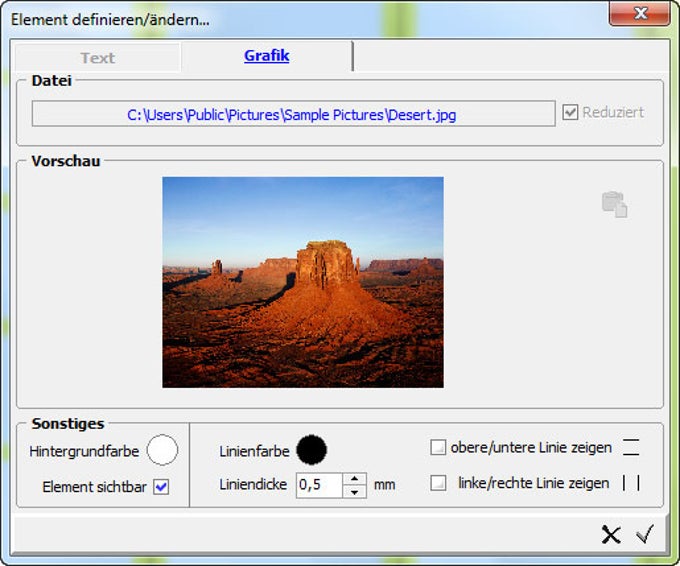Close the Element definieren/ändern window

[640, 13]
